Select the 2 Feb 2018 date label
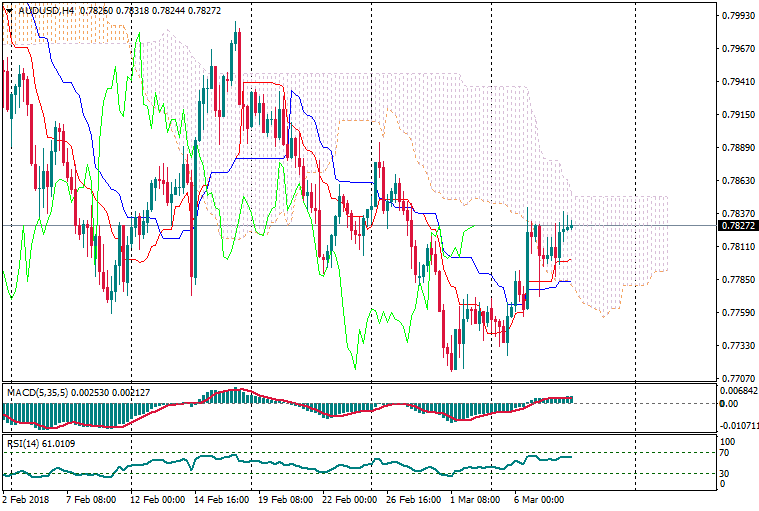The width and height of the screenshot is (759, 511). (25, 498)
